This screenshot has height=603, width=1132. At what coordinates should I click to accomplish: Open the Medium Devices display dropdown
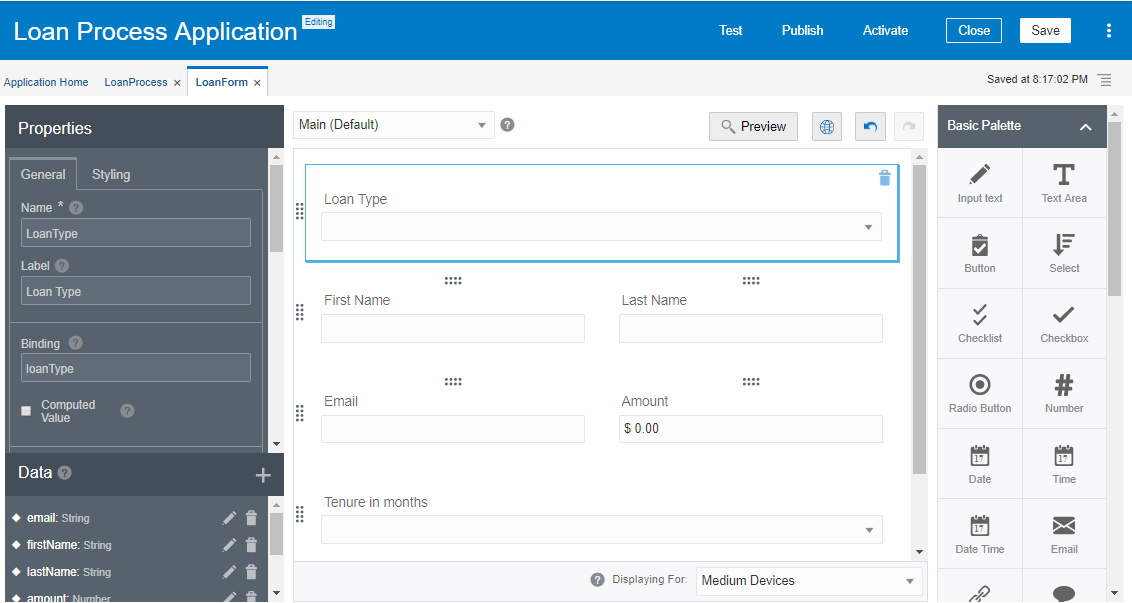[x=809, y=581]
